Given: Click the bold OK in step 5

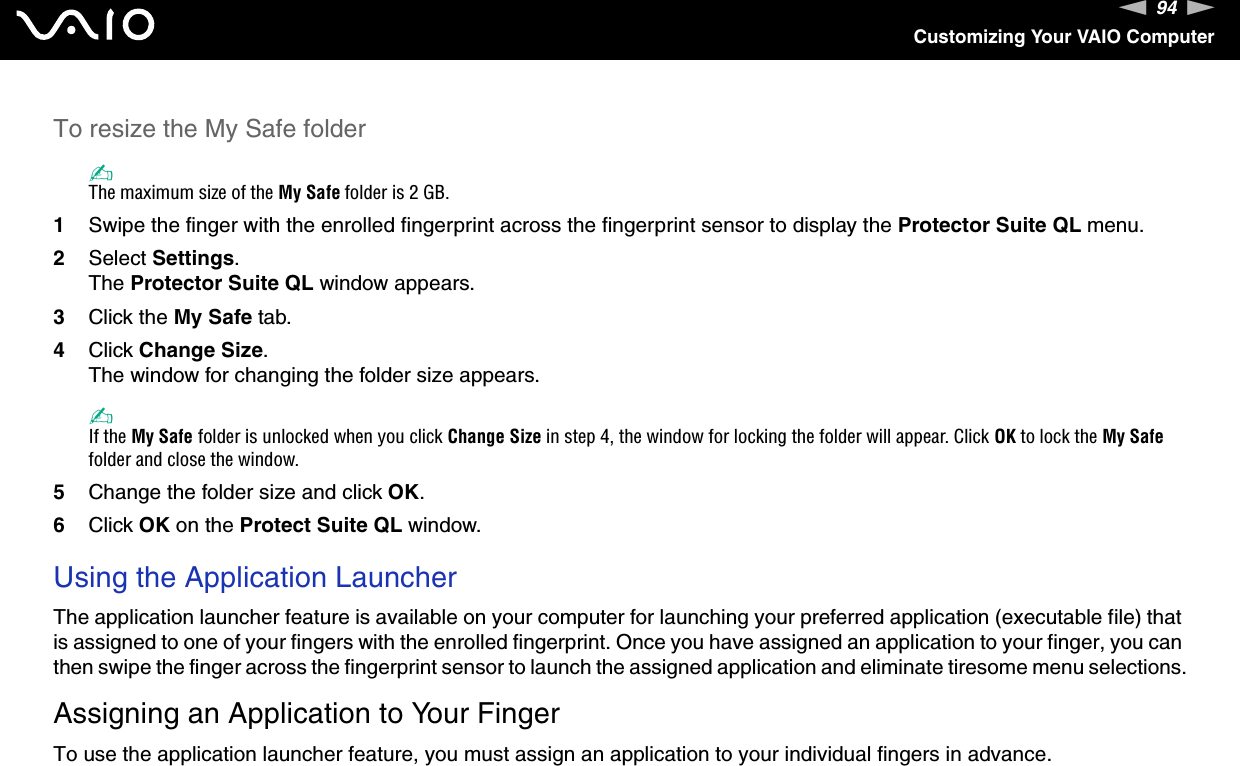Looking at the screenshot, I should 403,492.
